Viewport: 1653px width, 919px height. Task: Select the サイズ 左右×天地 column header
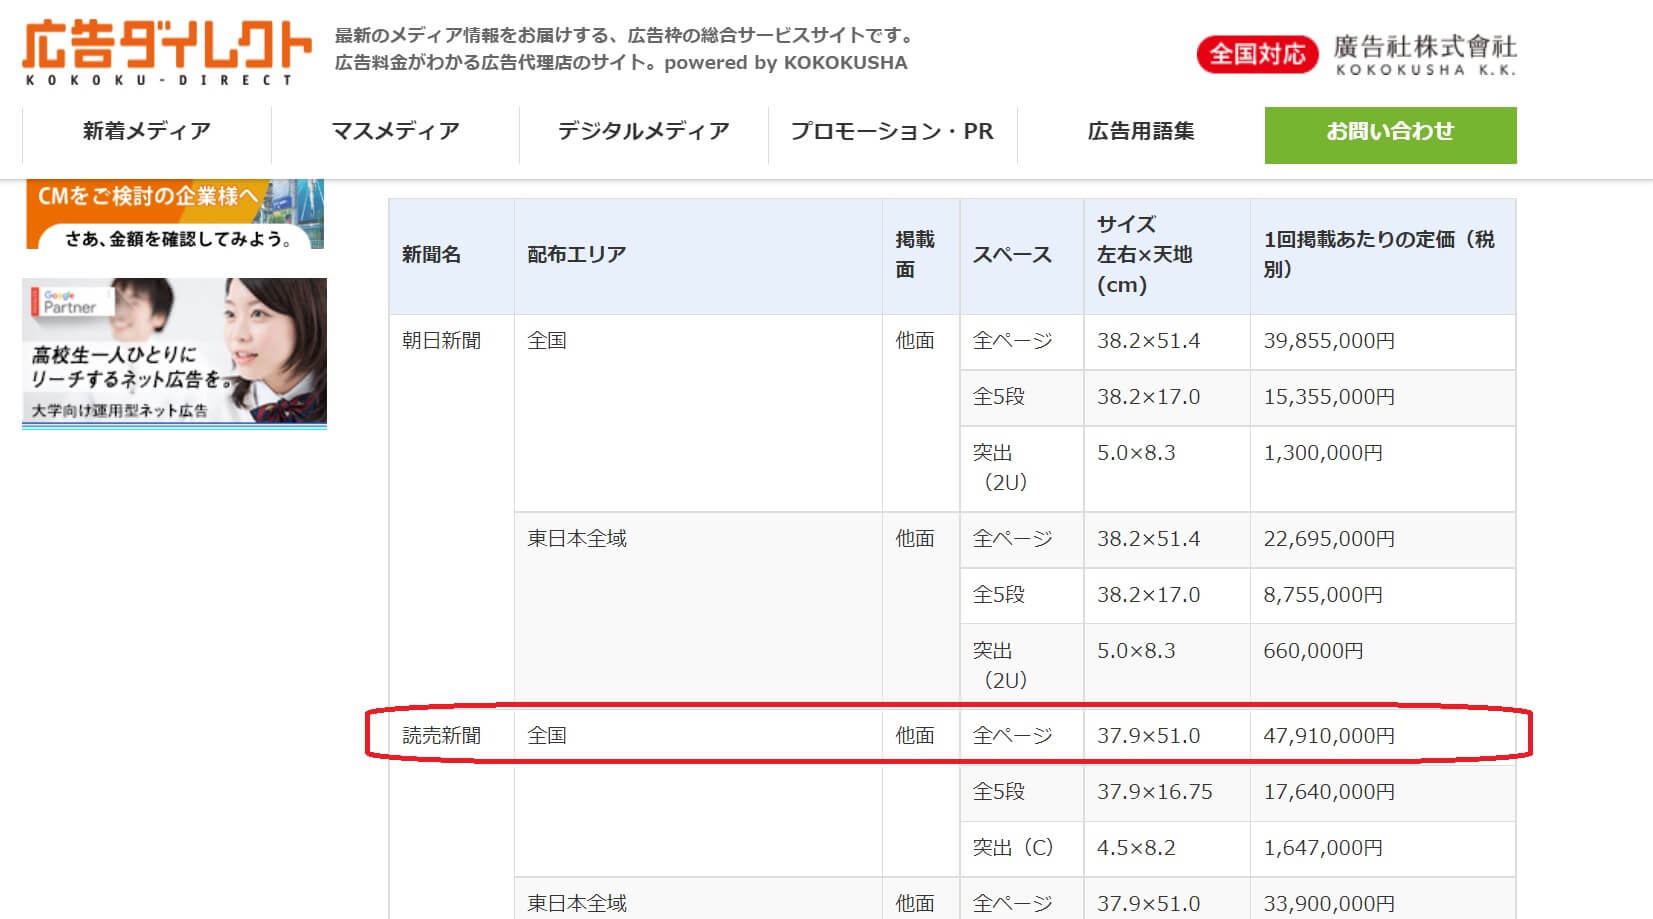pyautogui.click(x=1167, y=256)
